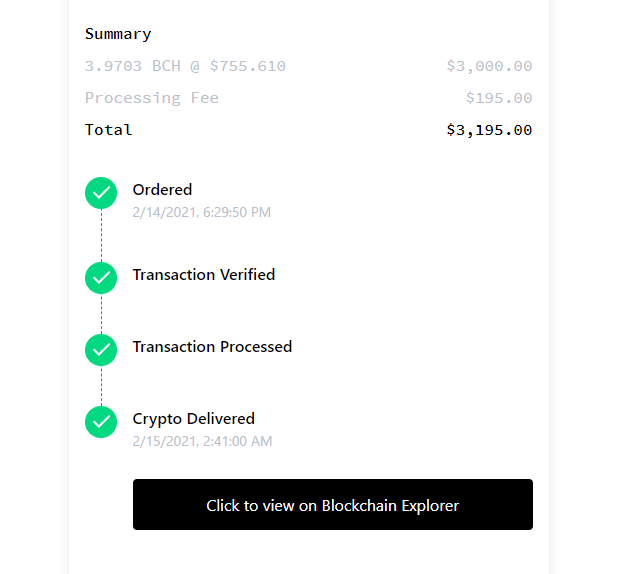The width and height of the screenshot is (639, 574).
Task: Click the dotted connector between Processed and Delivered
Action: [x=101, y=386]
